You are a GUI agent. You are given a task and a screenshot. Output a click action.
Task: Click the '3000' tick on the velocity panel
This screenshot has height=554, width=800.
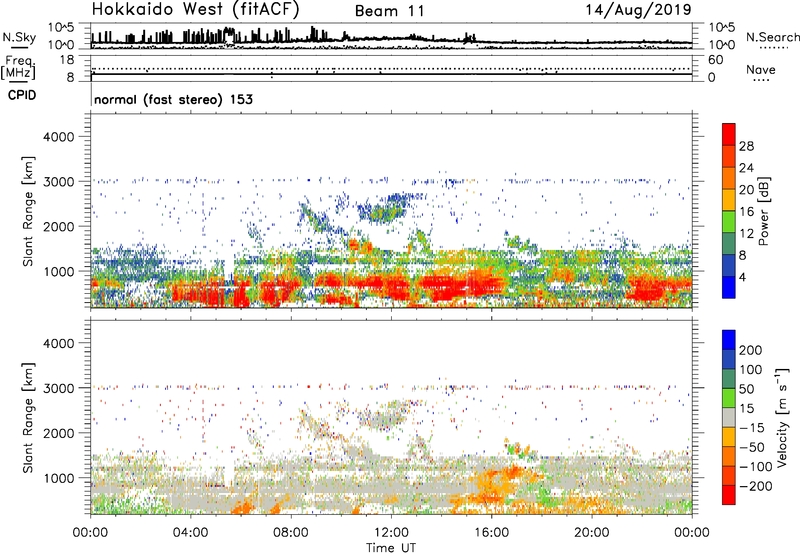(x=59, y=388)
